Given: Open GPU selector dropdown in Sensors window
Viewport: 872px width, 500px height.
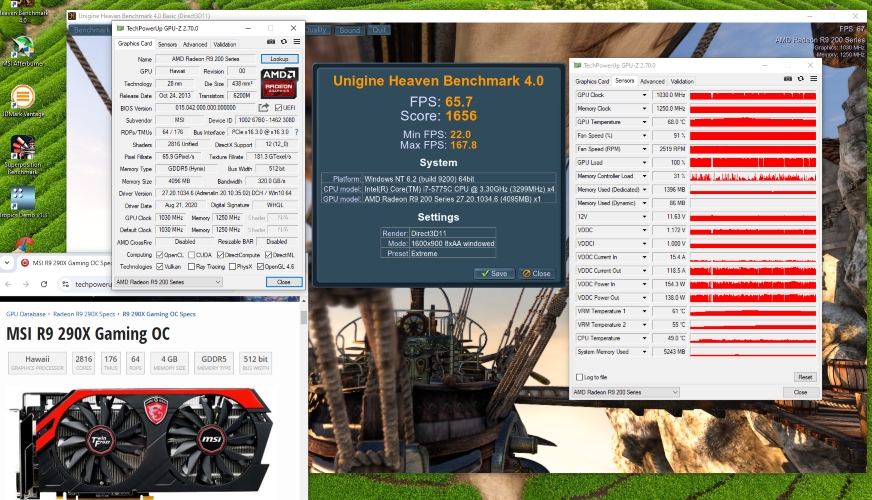Looking at the screenshot, I should 626,392.
